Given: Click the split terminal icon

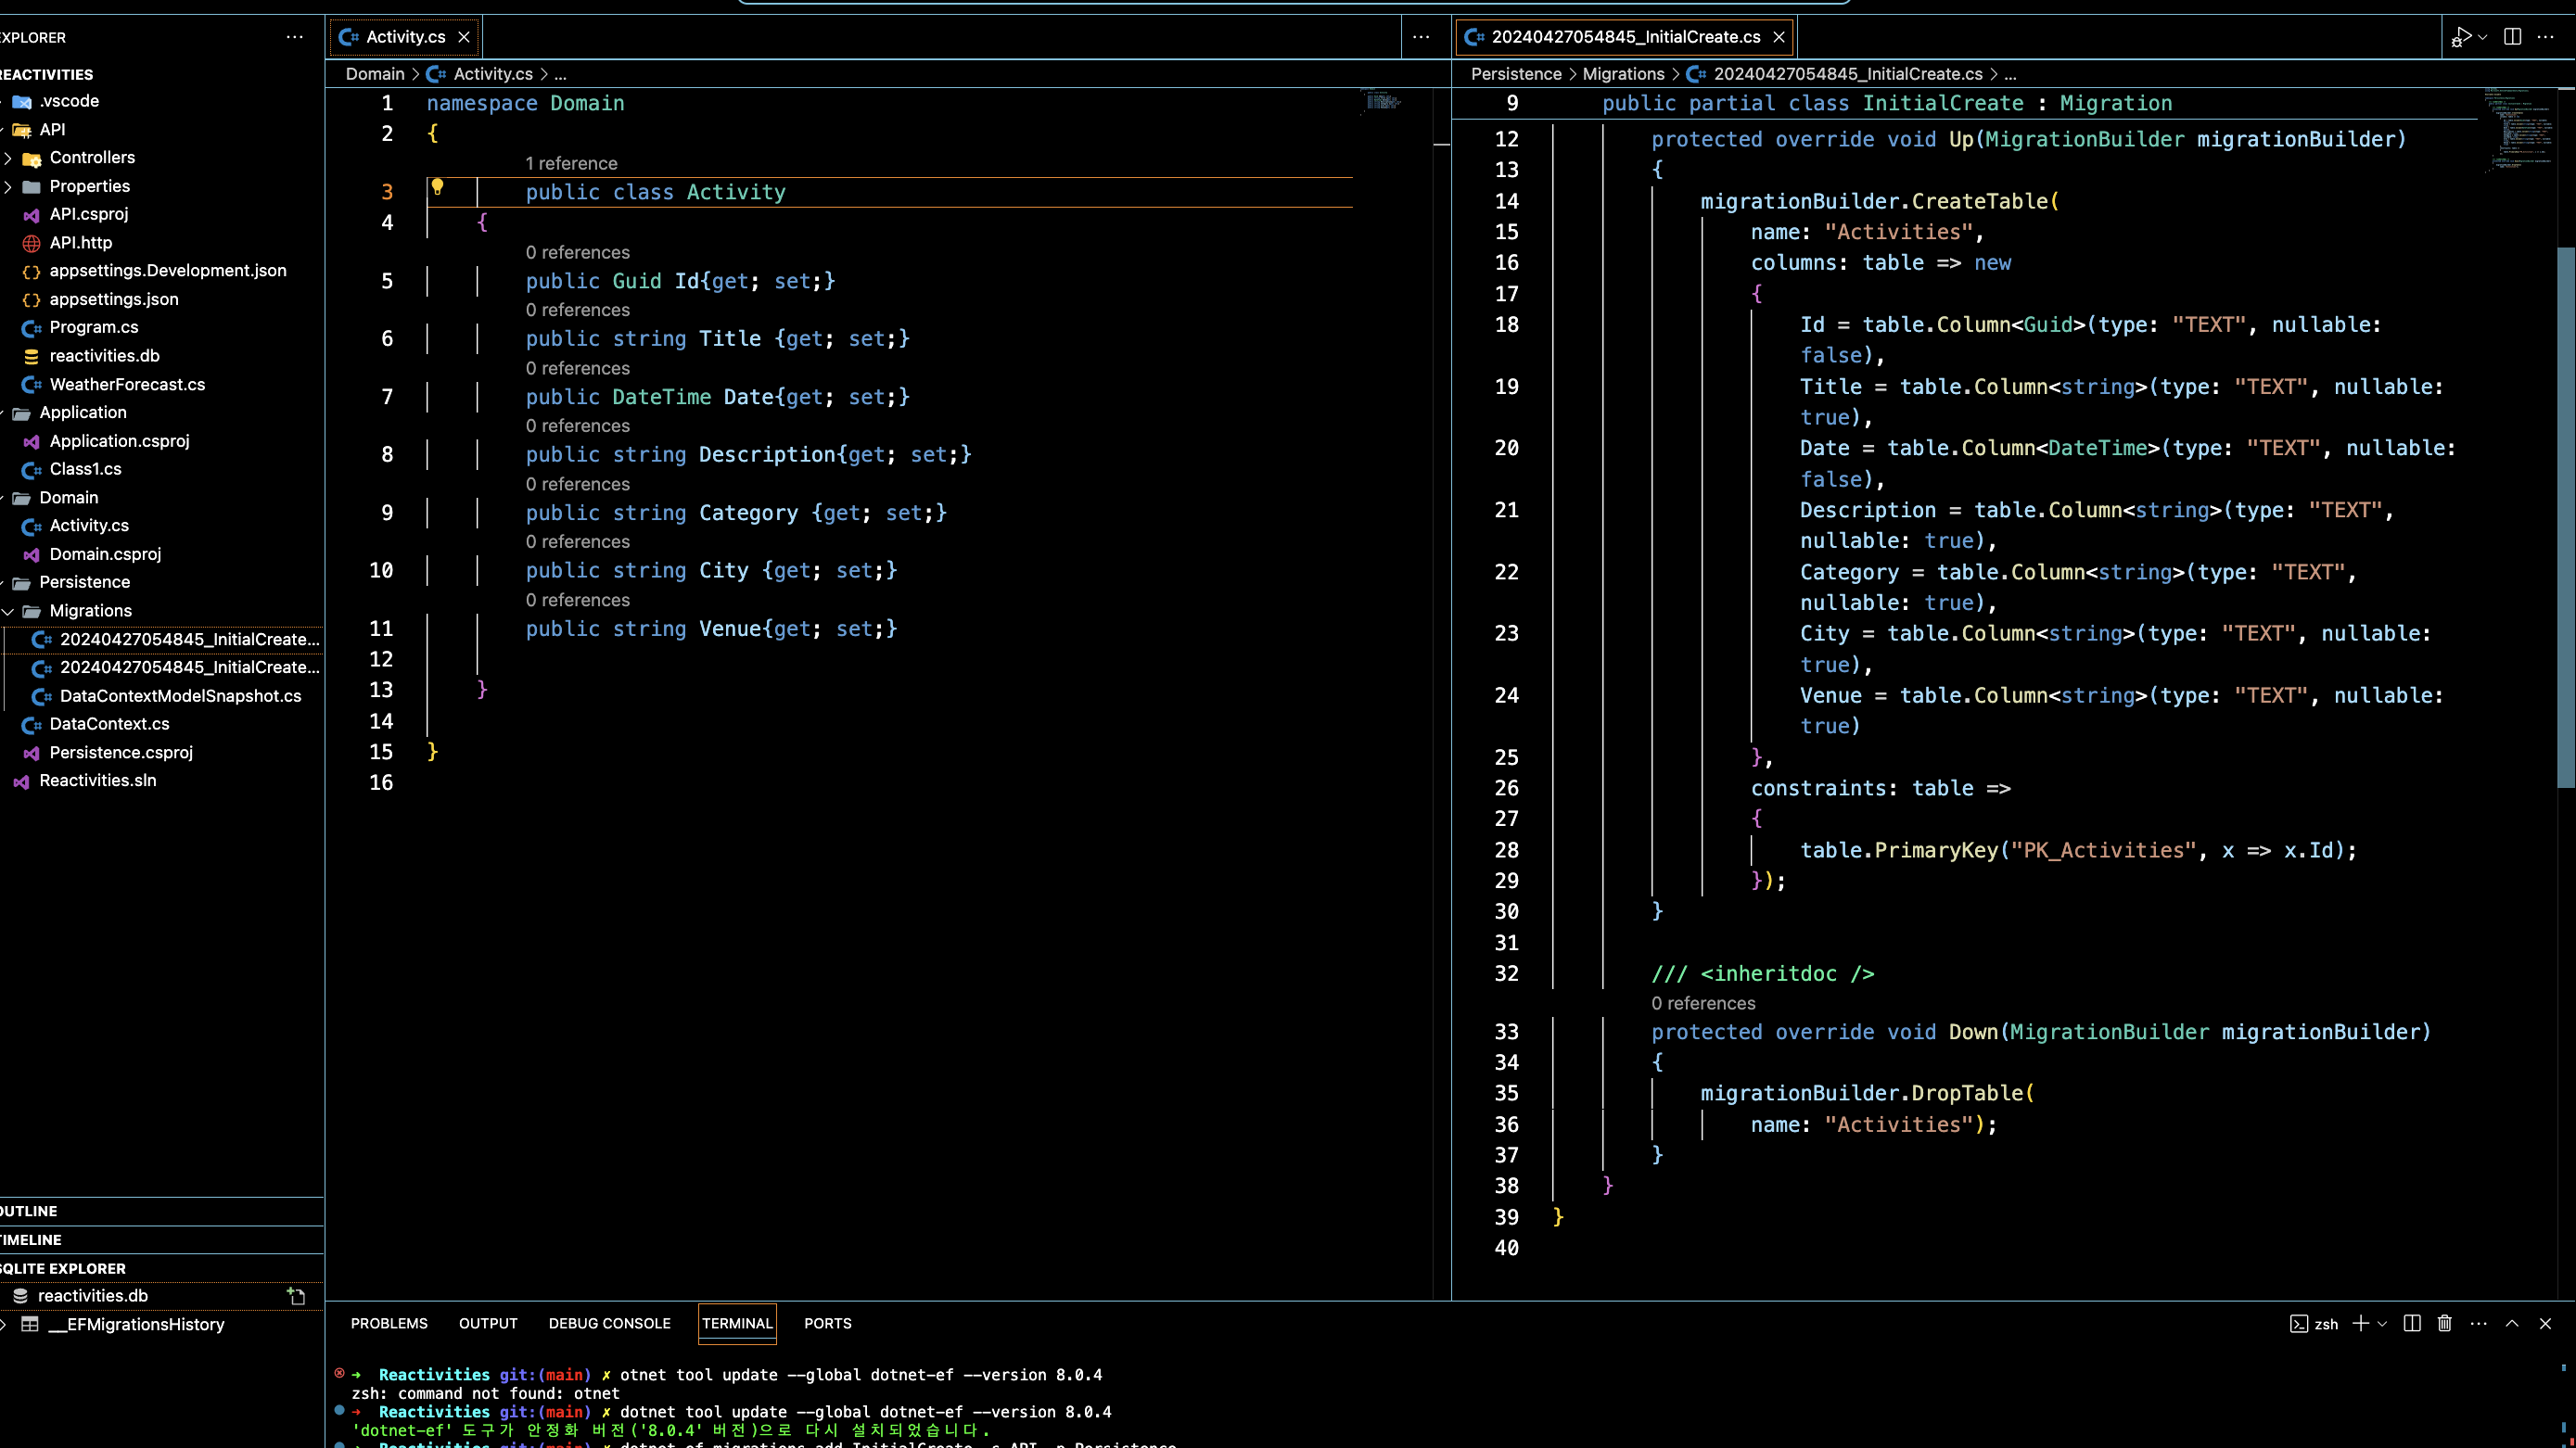Looking at the screenshot, I should (2412, 1323).
